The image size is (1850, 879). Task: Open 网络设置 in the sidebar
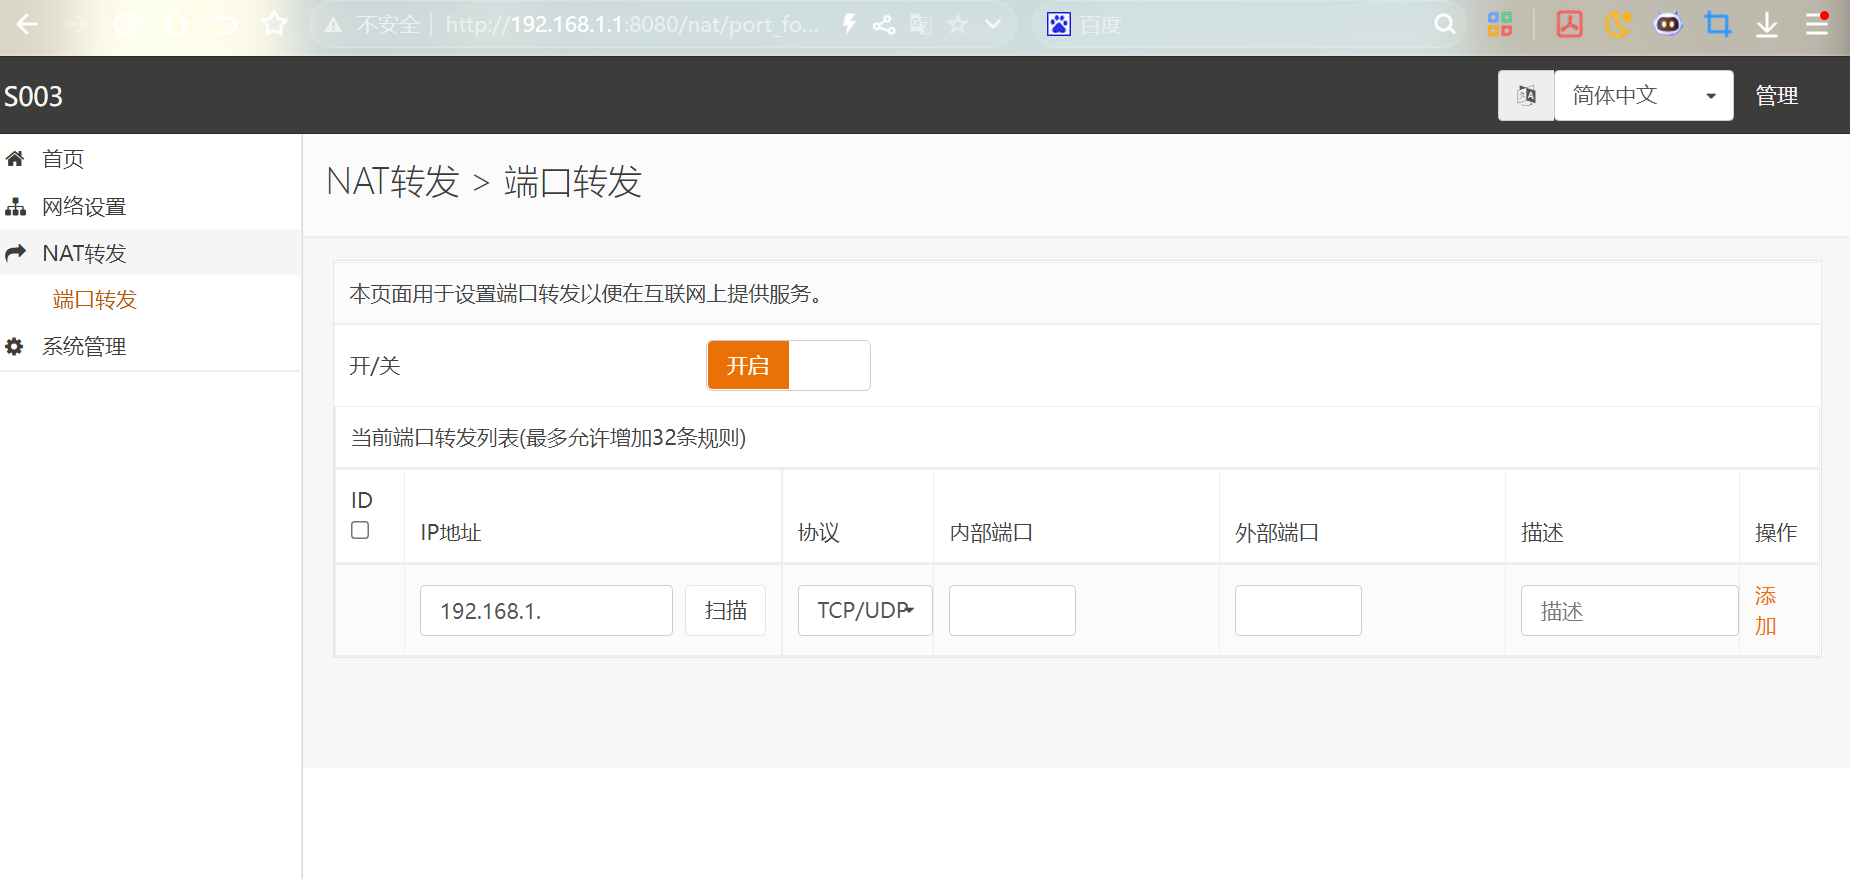tap(84, 207)
